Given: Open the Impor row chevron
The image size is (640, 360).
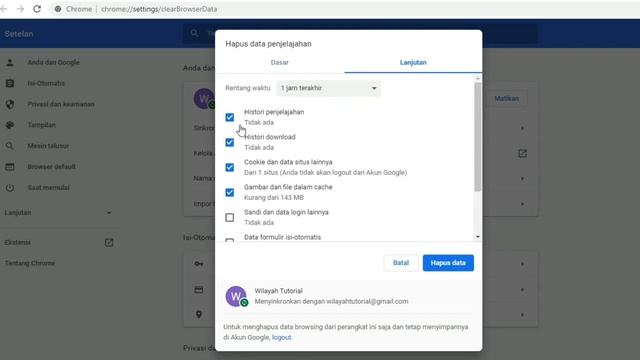Looking at the screenshot, I should 522,204.
